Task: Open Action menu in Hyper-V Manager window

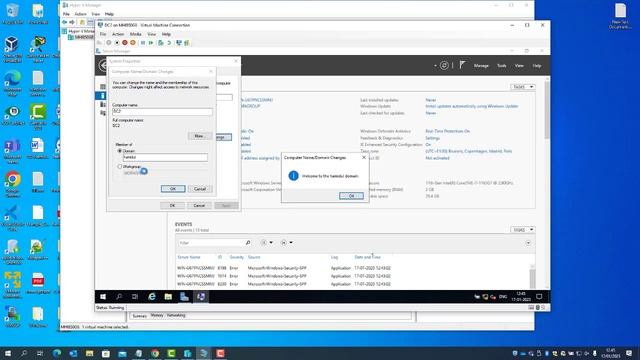Action: pos(80,14)
